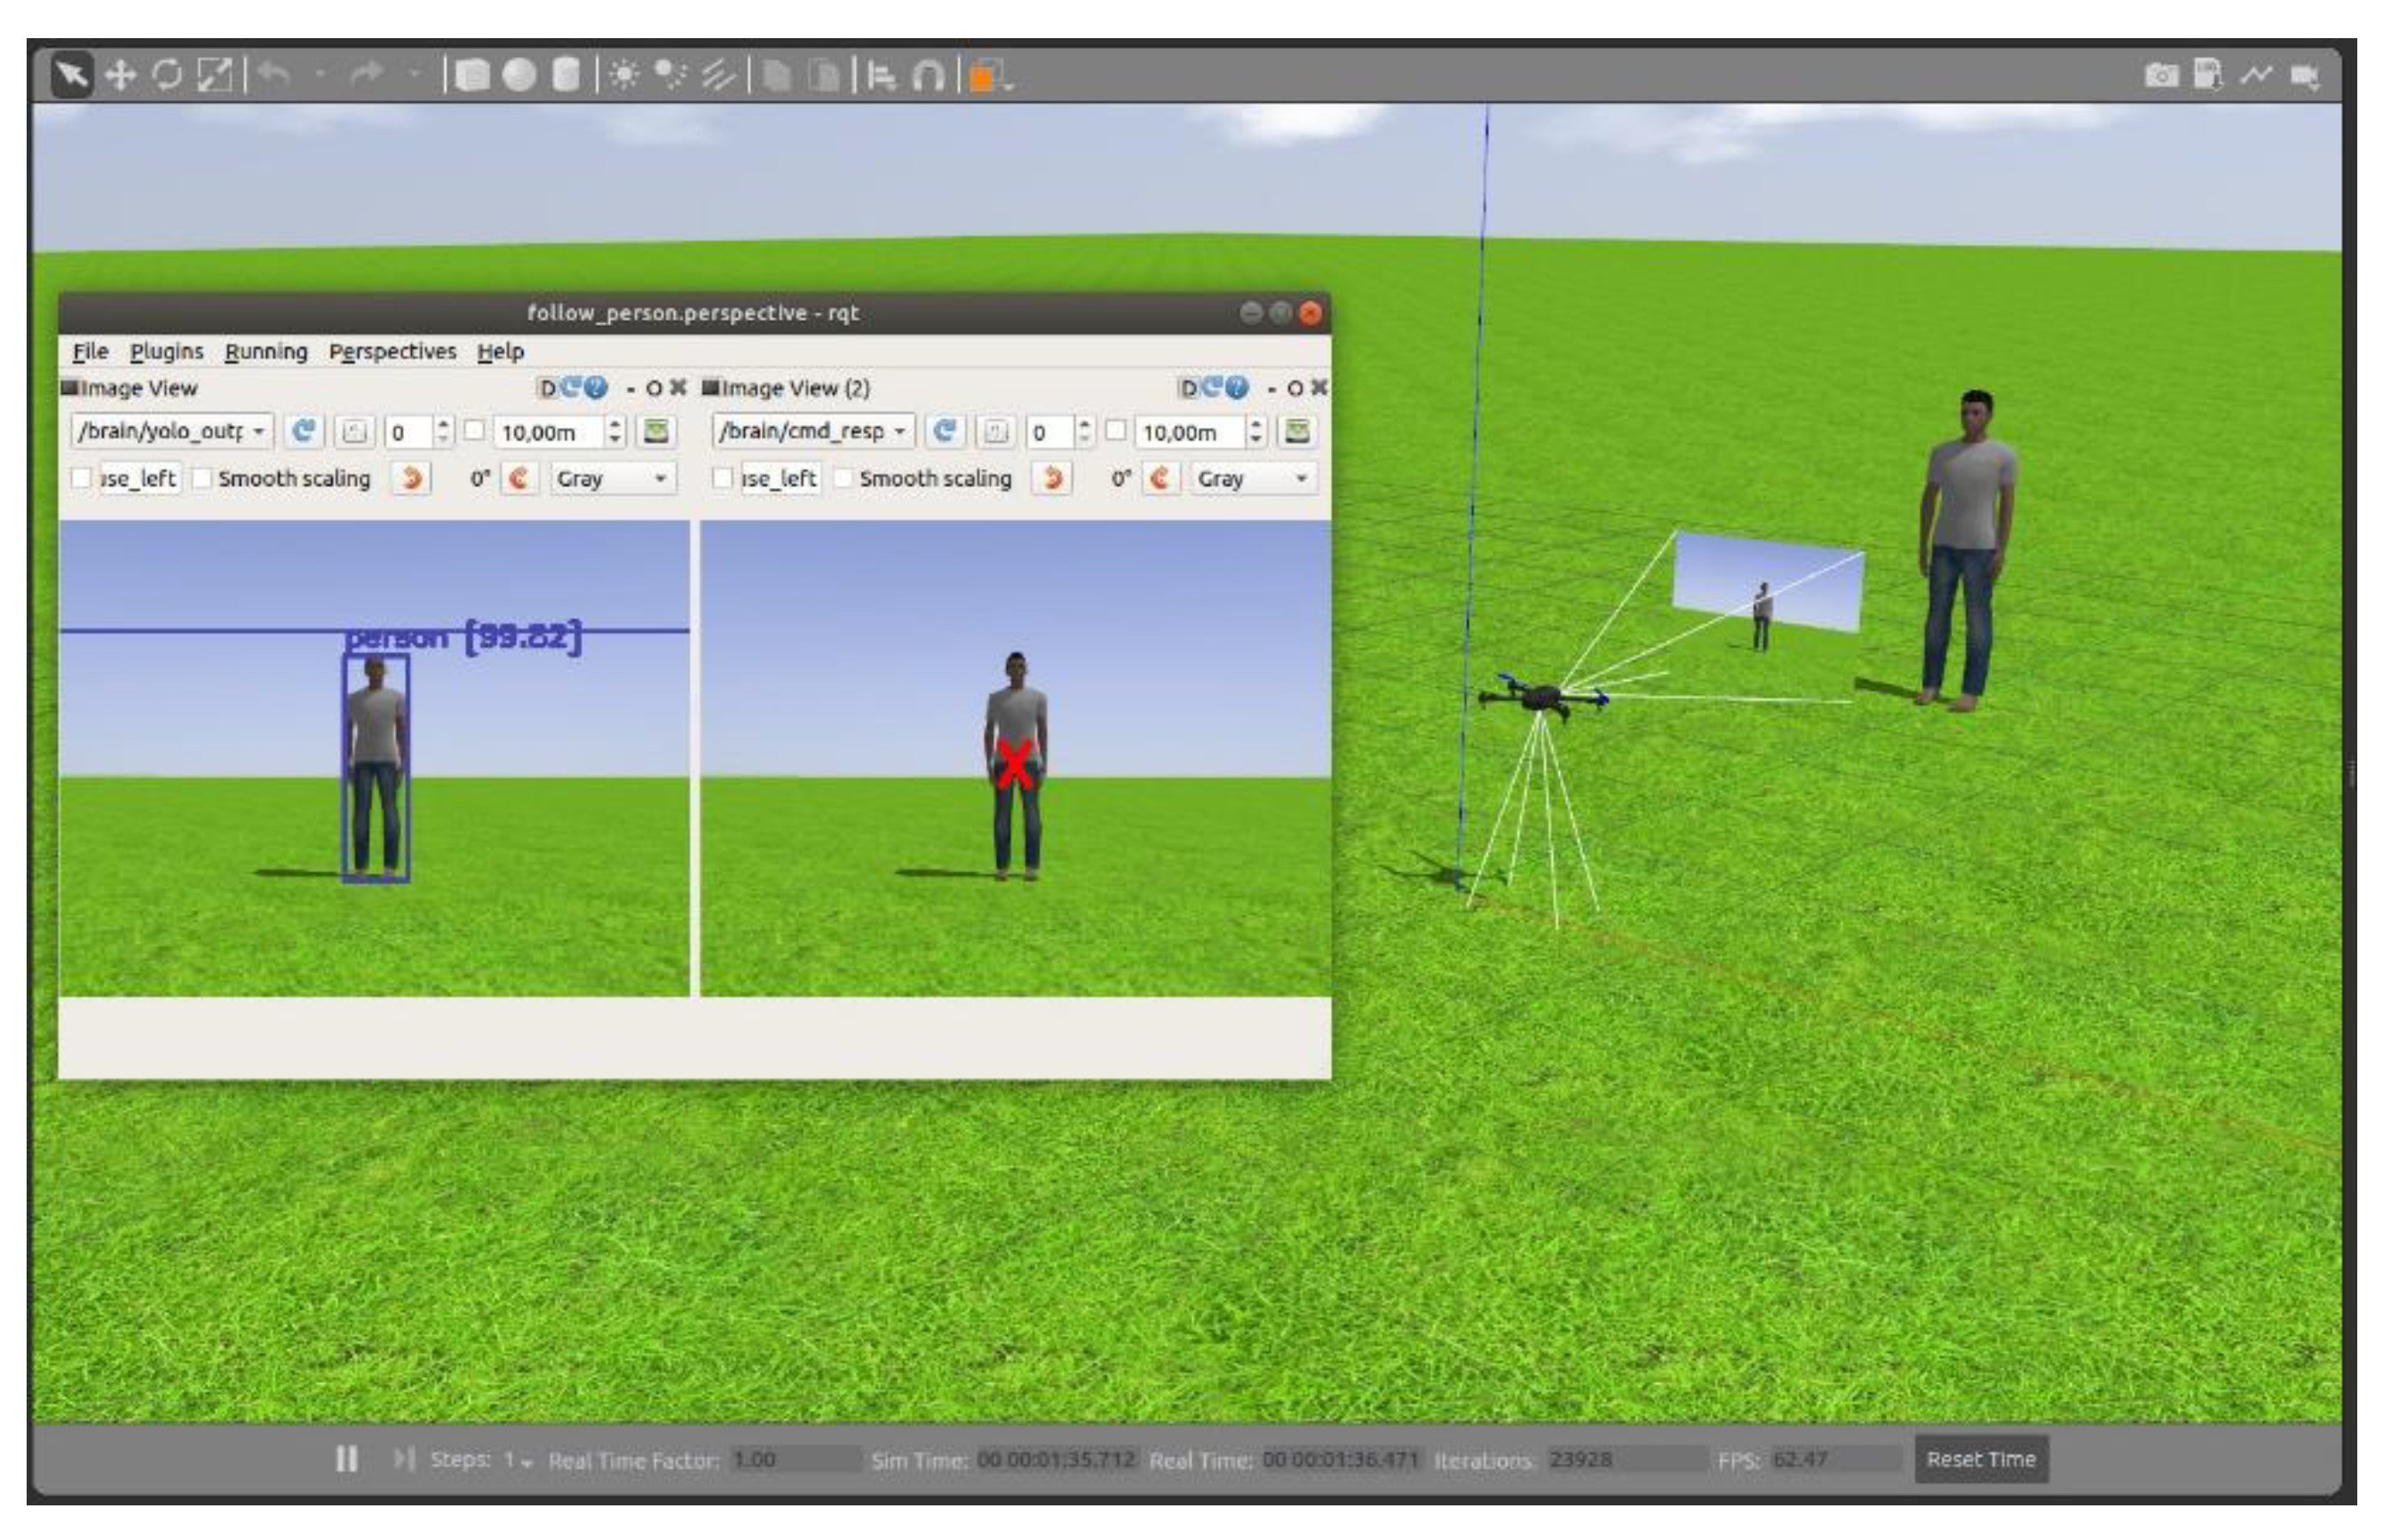Image resolution: width=2399 pixels, height=1540 pixels.
Task: Open the Perspectives menu
Action: (x=392, y=351)
